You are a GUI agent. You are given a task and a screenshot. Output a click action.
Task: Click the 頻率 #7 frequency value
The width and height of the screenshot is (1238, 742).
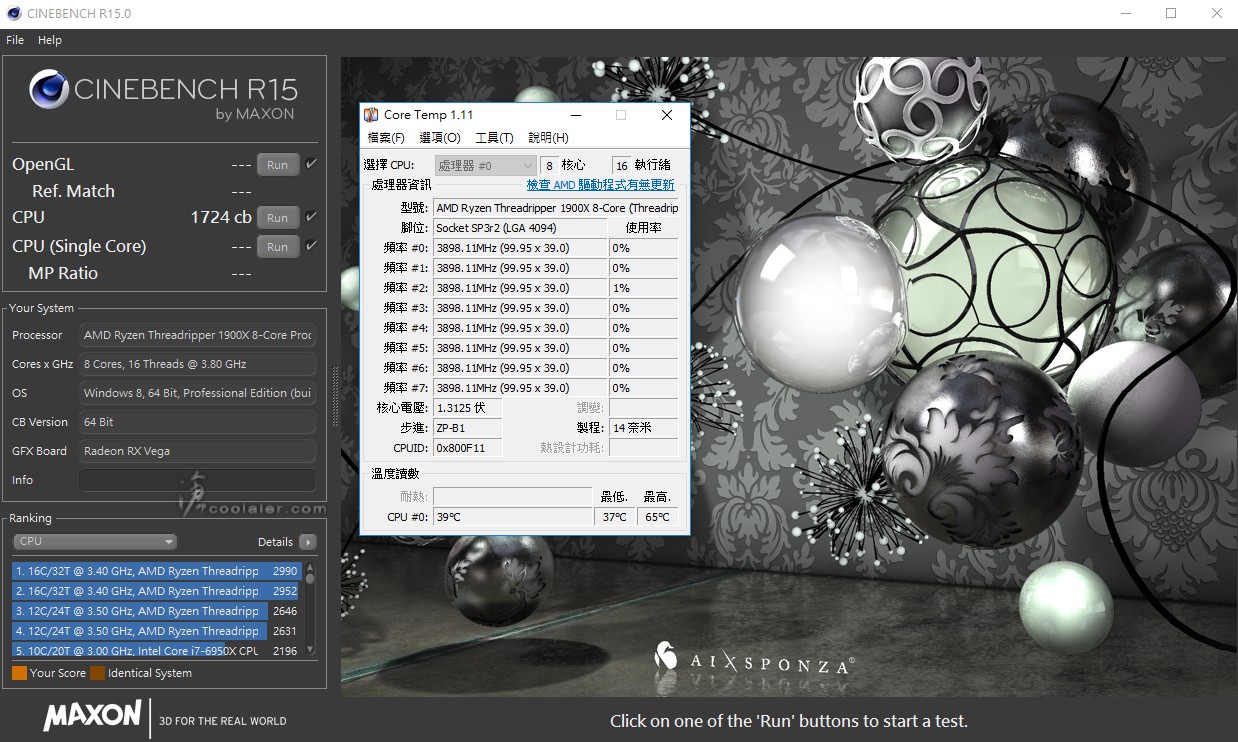(520, 388)
